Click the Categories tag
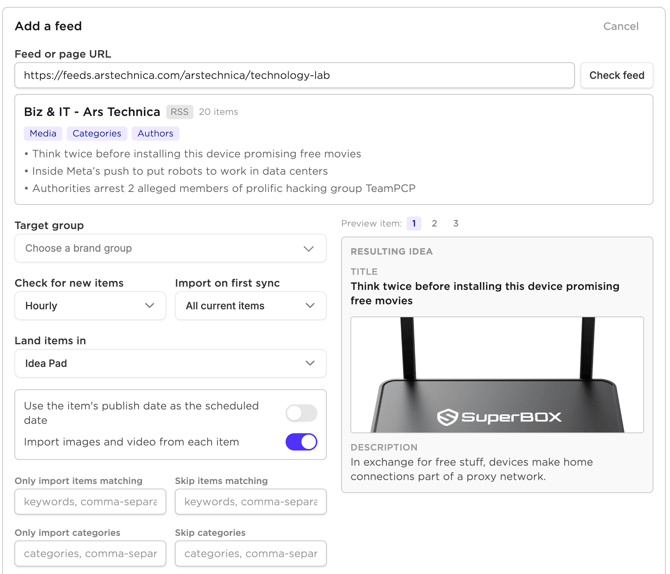This screenshot has width=670, height=574. tap(97, 133)
